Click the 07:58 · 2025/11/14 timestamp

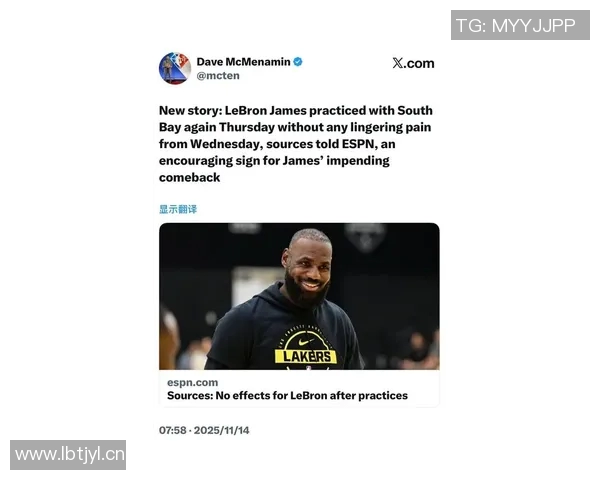(x=204, y=430)
